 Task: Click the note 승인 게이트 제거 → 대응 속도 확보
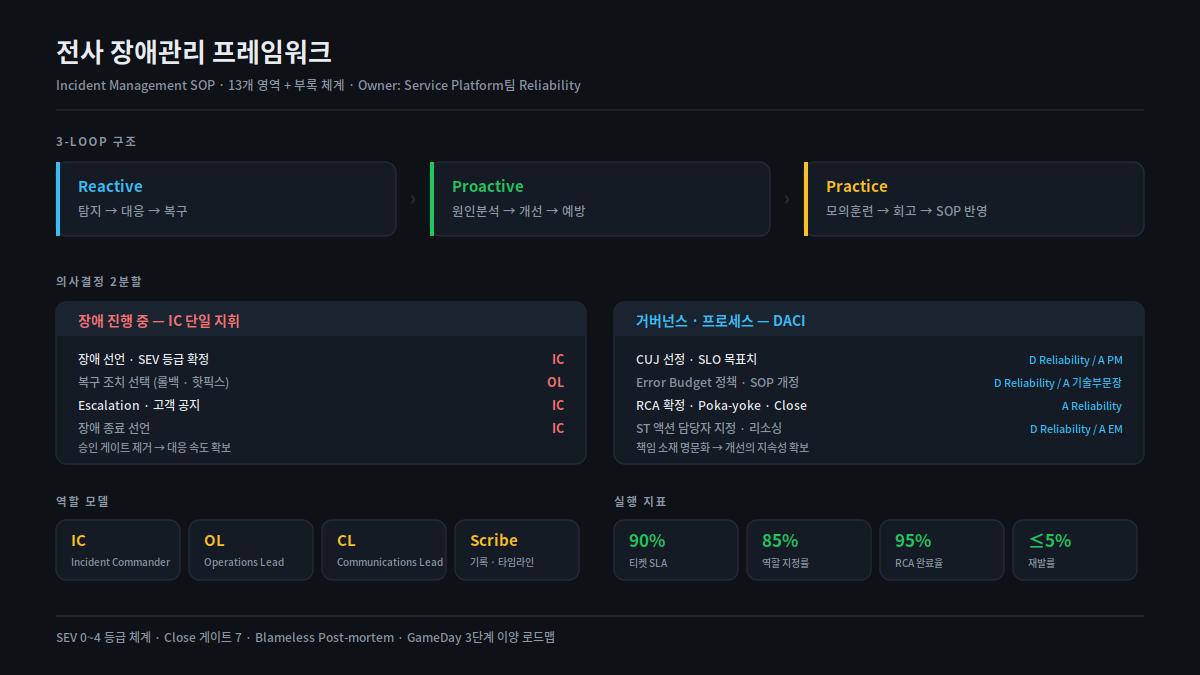coord(154,447)
